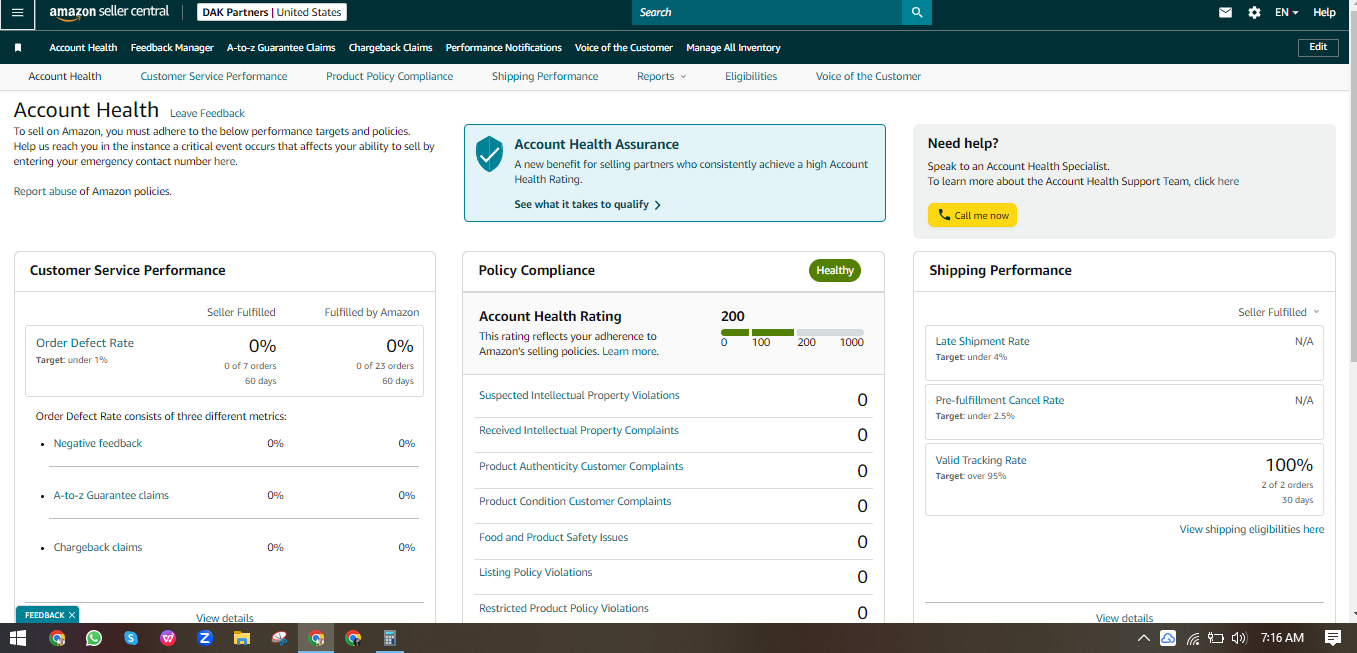Click the Call me now button
This screenshot has width=1357, height=653.
[x=972, y=215]
